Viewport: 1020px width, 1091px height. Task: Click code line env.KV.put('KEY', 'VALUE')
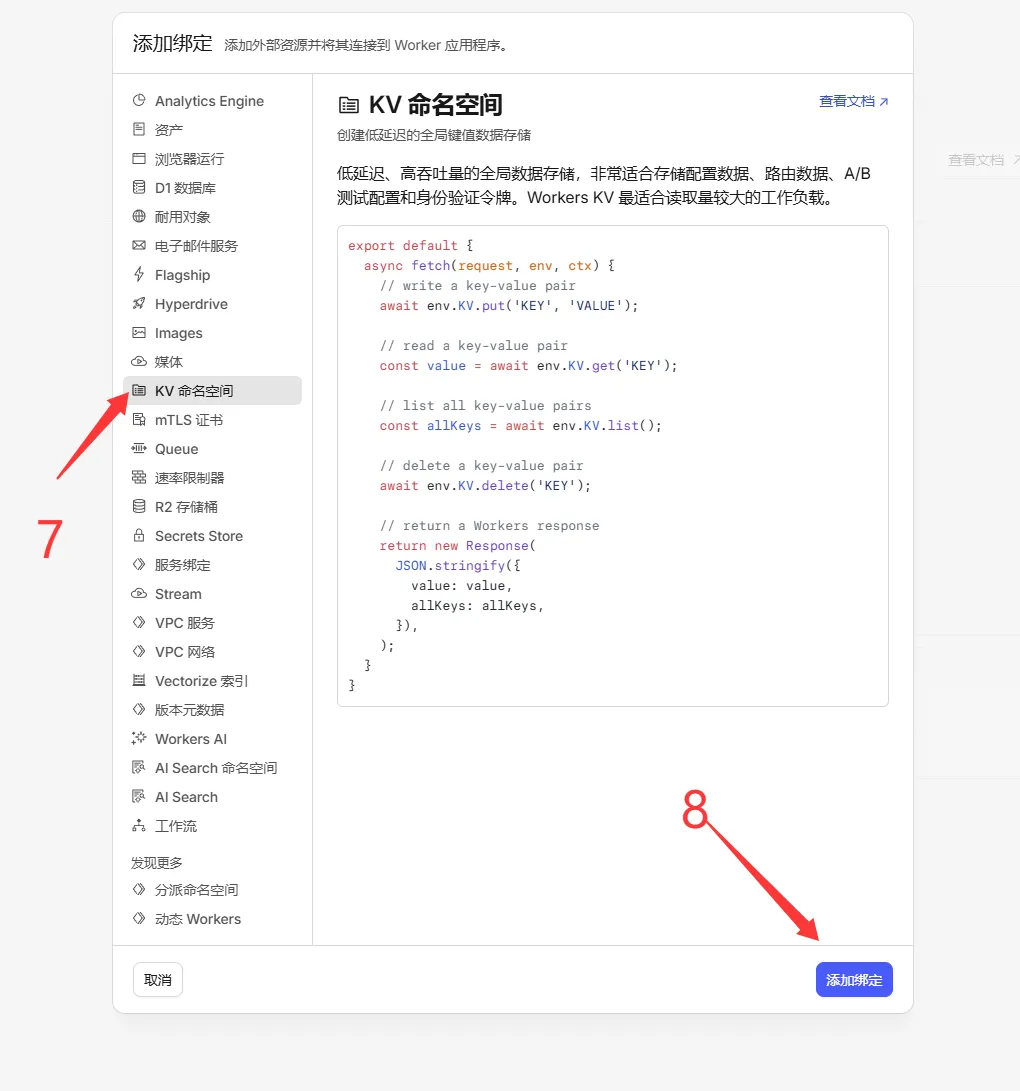[509, 305]
